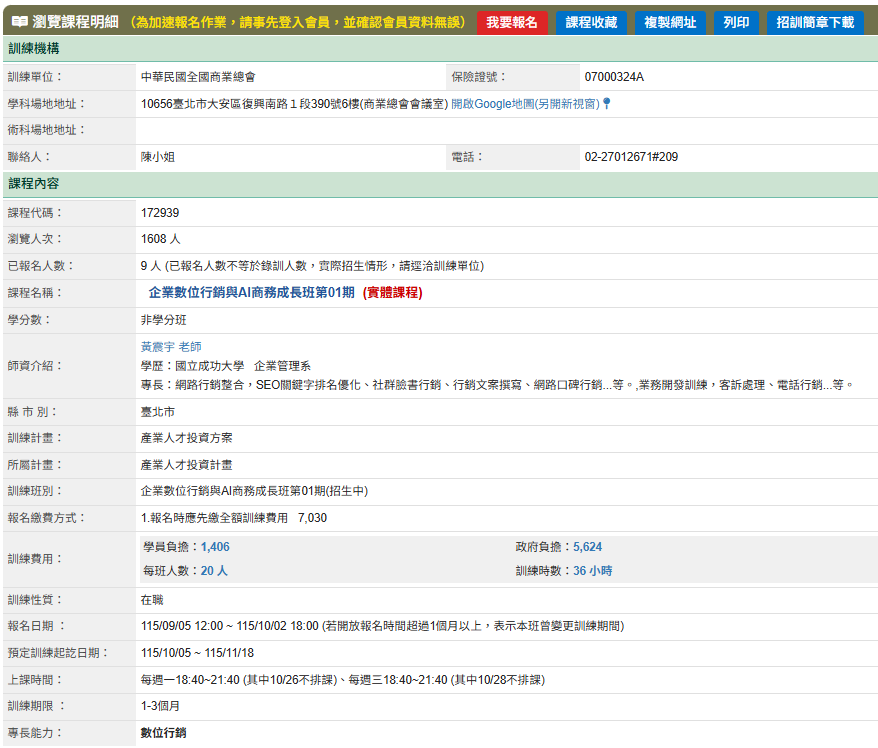Select the full training fee 7,030 text

coord(312,518)
